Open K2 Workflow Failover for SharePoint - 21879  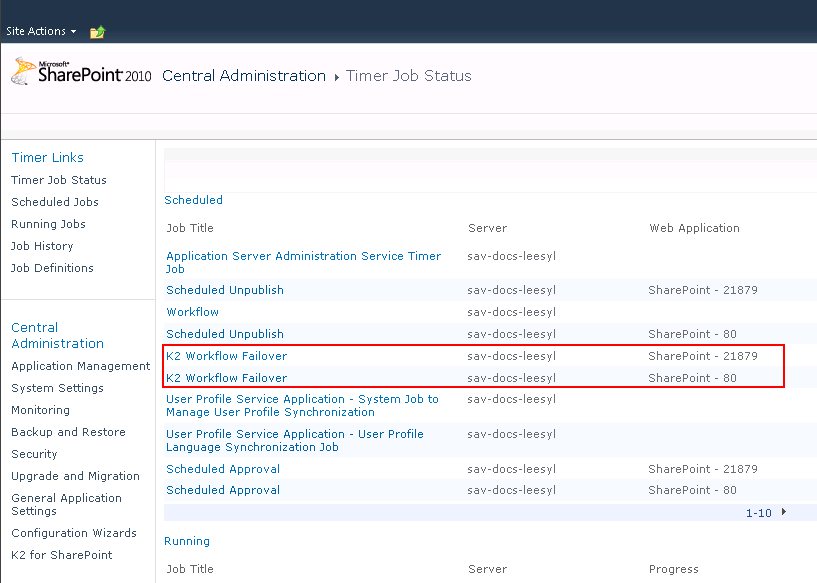(x=226, y=356)
